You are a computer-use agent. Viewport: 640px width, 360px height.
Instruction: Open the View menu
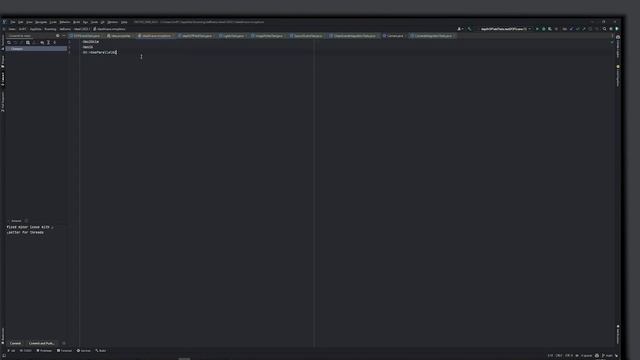click(x=29, y=22)
